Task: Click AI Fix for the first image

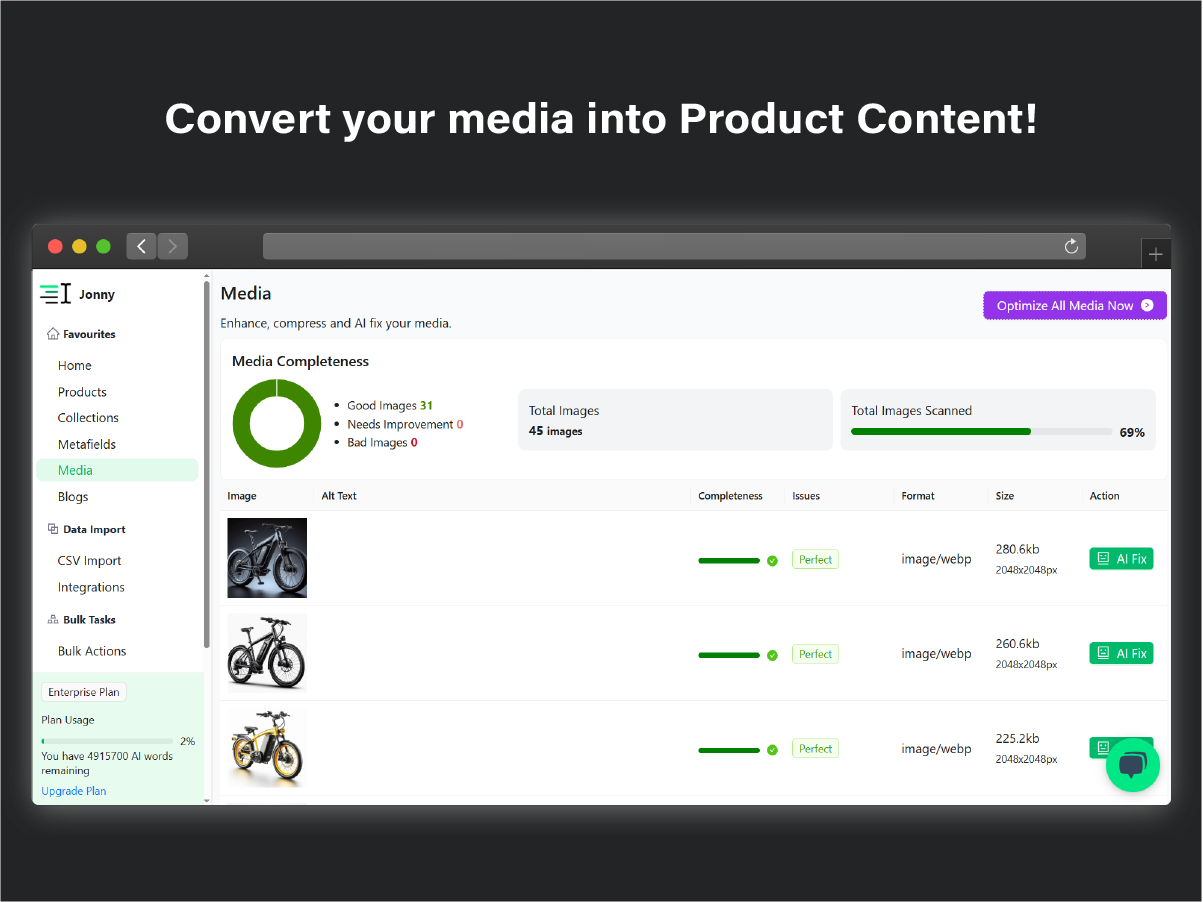Action: tap(1121, 559)
